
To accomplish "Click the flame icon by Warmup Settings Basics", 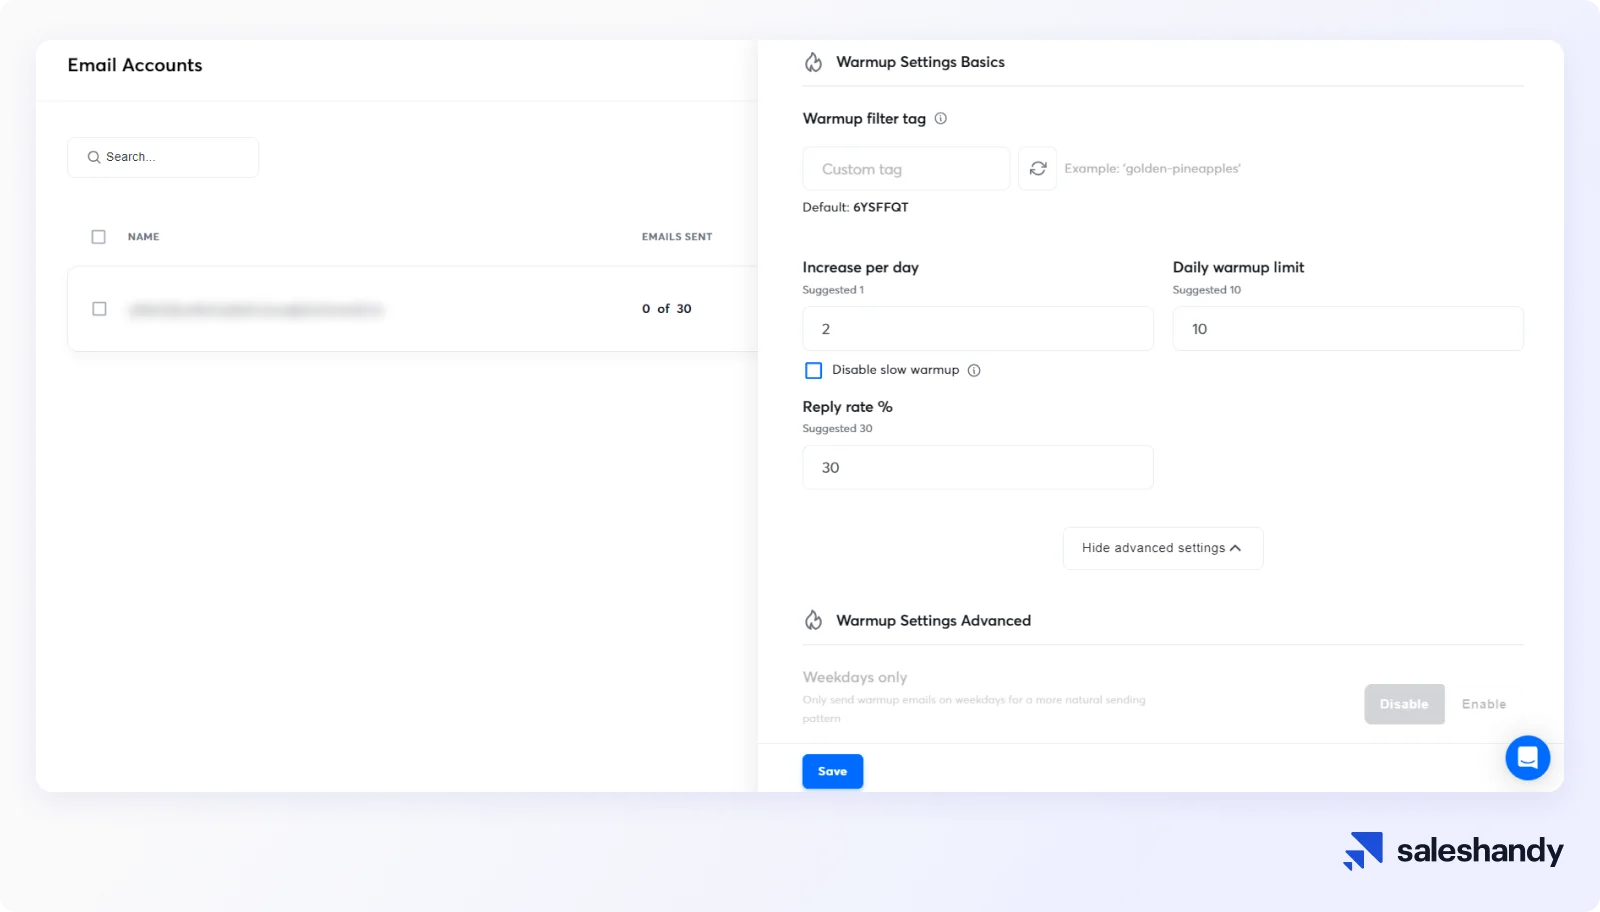I will pos(813,62).
